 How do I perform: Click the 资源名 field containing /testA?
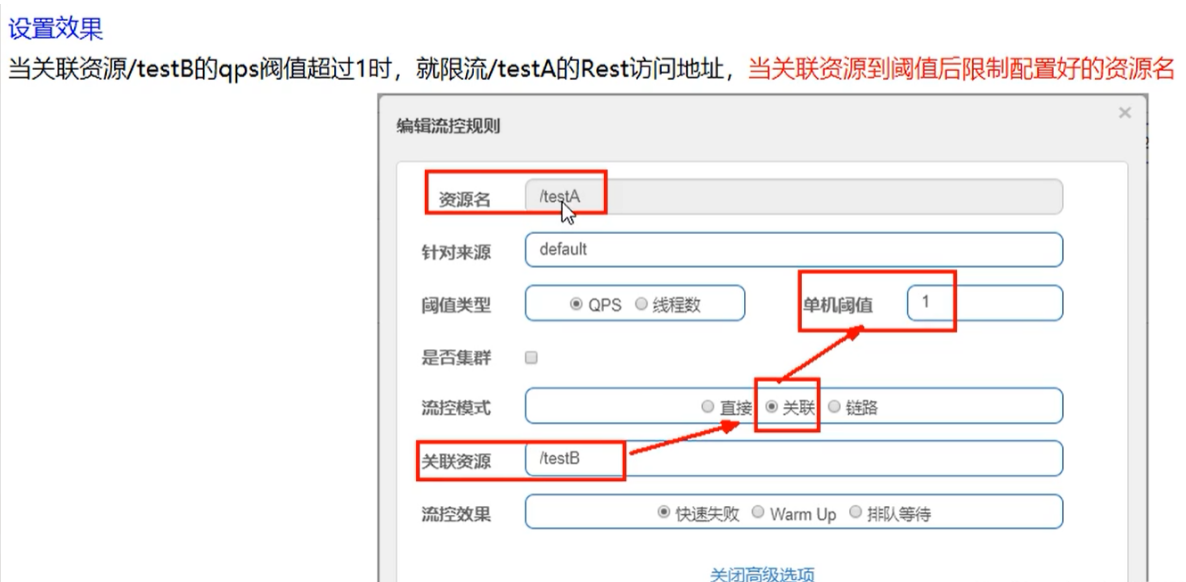coord(793,197)
